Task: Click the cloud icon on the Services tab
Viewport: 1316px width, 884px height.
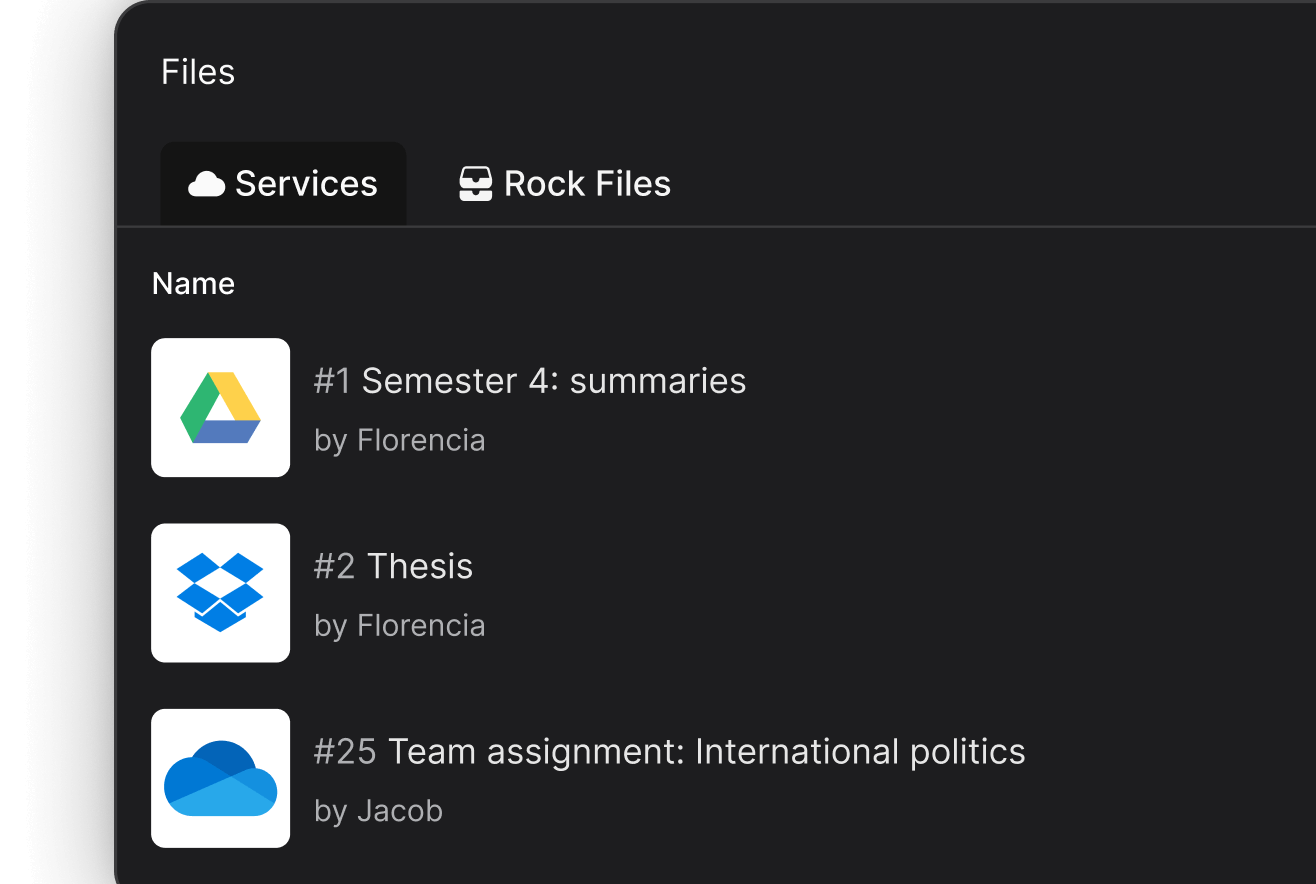Action: (x=206, y=183)
